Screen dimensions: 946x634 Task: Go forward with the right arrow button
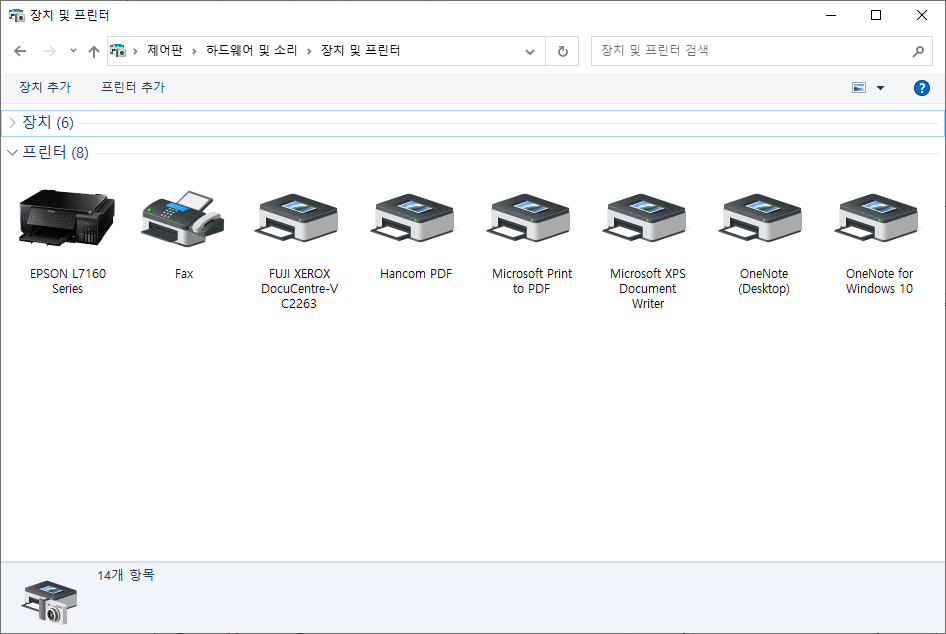pyautogui.click(x=50, y=51)
